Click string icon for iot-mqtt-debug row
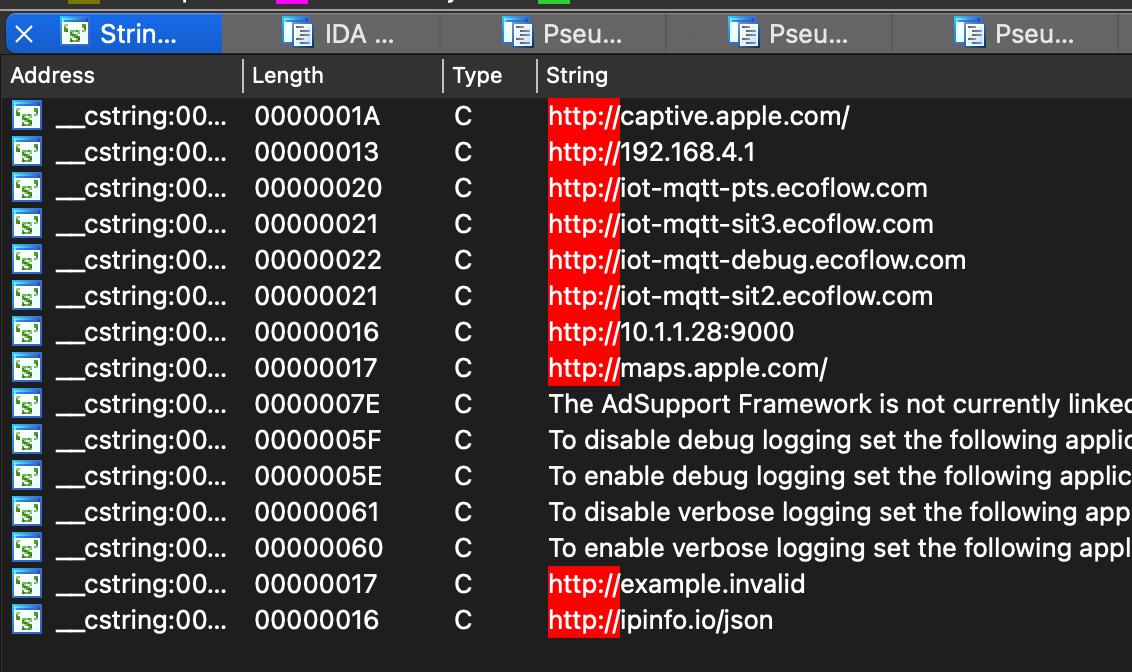This screenshot has height=672, width=1132. click(27, 261)
